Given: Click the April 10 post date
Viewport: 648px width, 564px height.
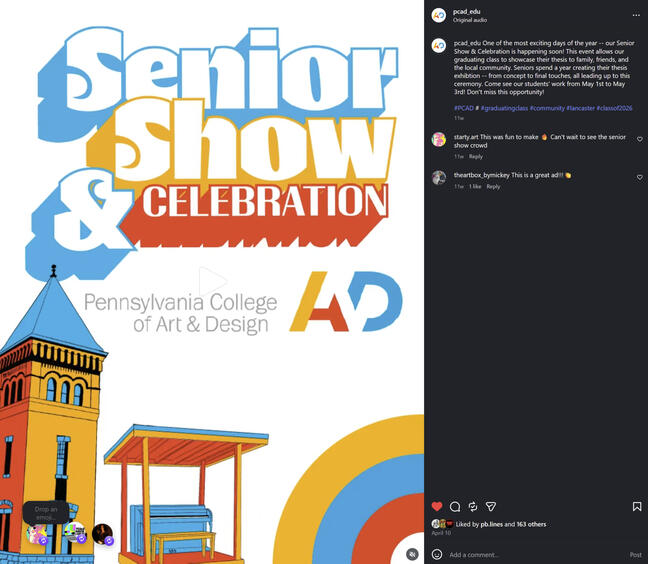Looking at the screenshot, I should pyautogui.click(x=441, y=533).
